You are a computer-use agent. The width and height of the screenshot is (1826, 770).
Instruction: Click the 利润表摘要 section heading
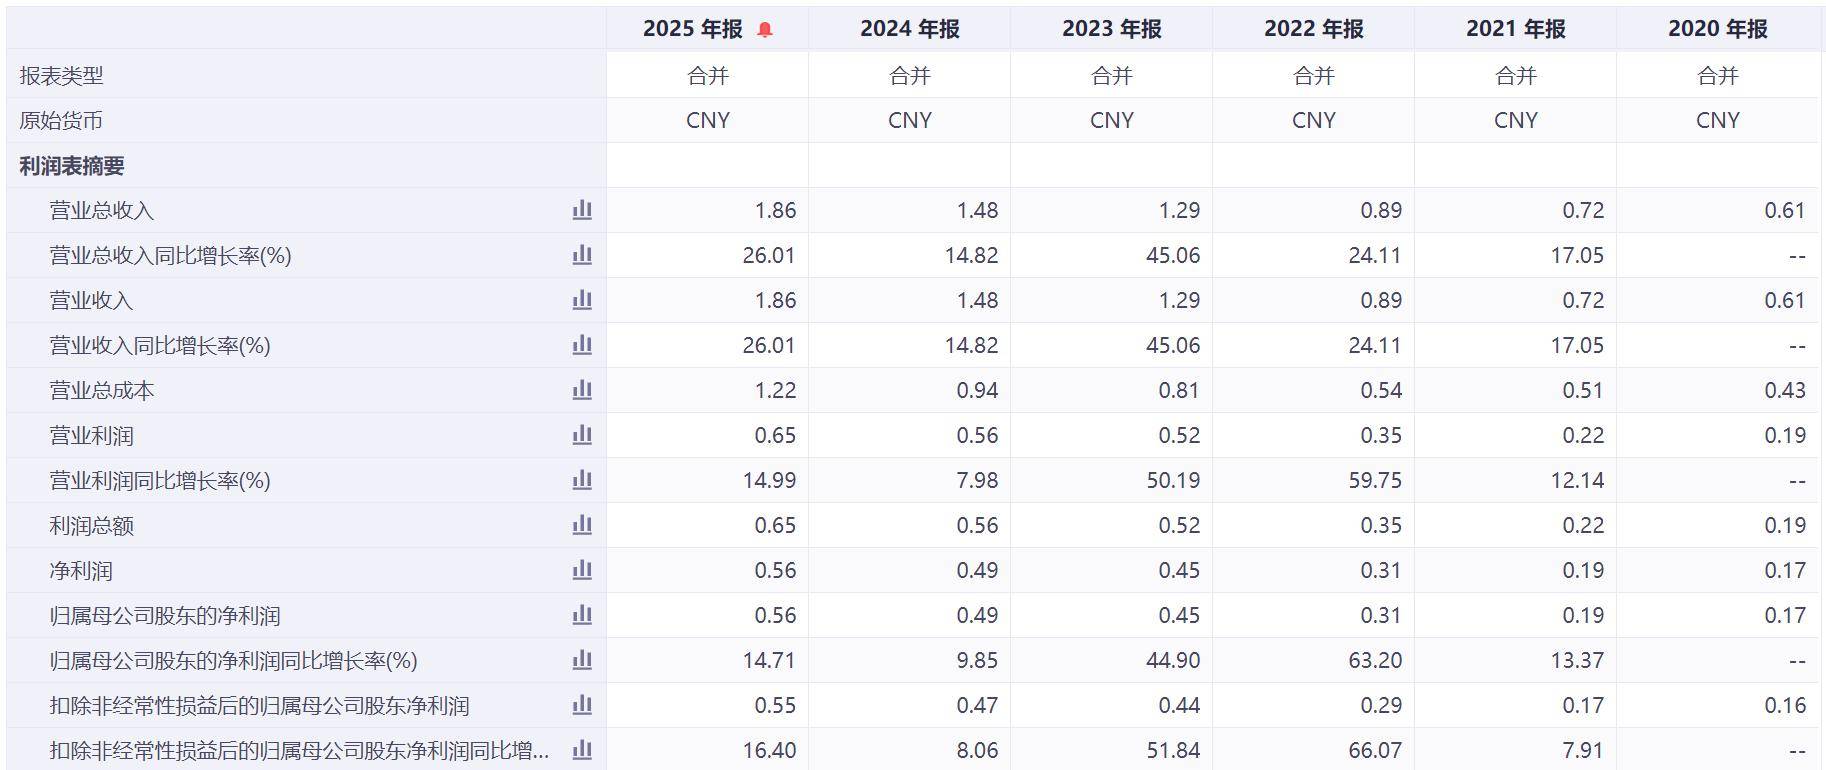click(x=72, y=166)
